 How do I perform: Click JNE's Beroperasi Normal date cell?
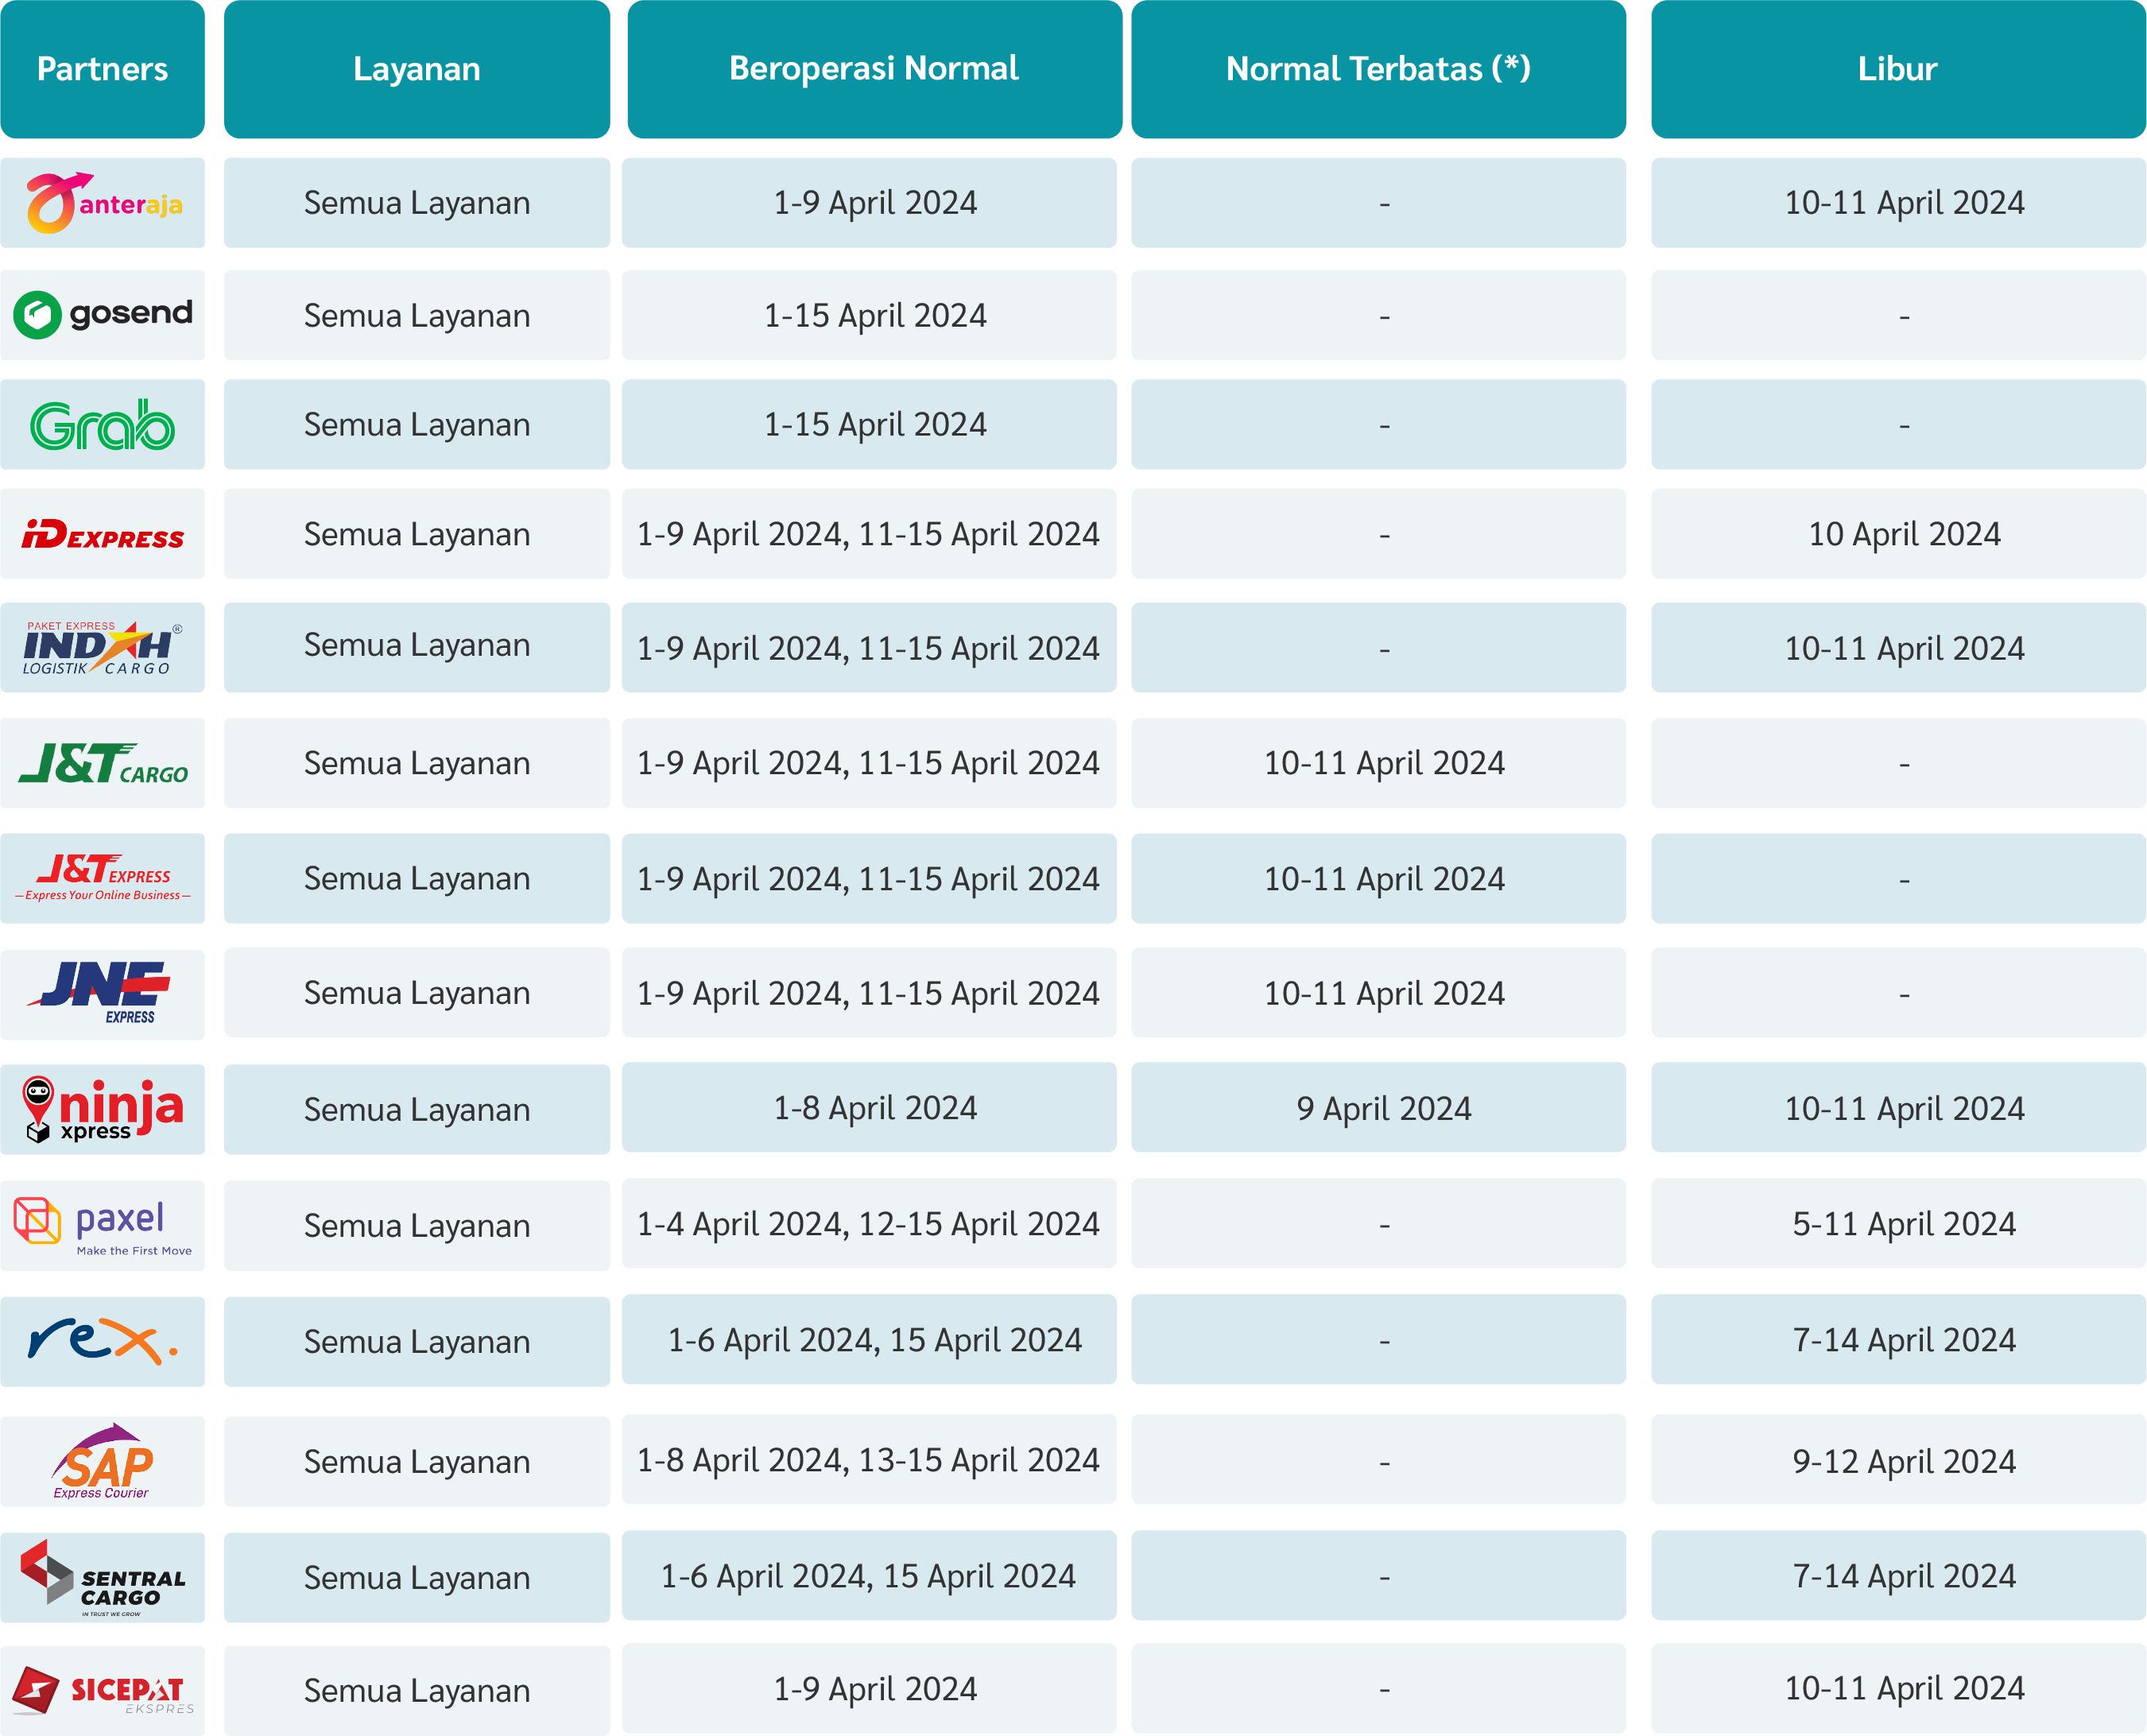pyautogui.click(x=869, y=992)
